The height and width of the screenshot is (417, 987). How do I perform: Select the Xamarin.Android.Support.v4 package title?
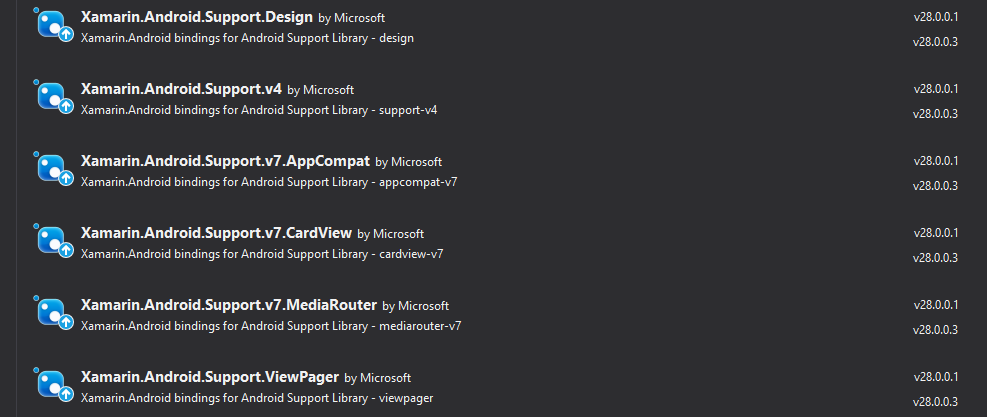[x=181, y=89]
